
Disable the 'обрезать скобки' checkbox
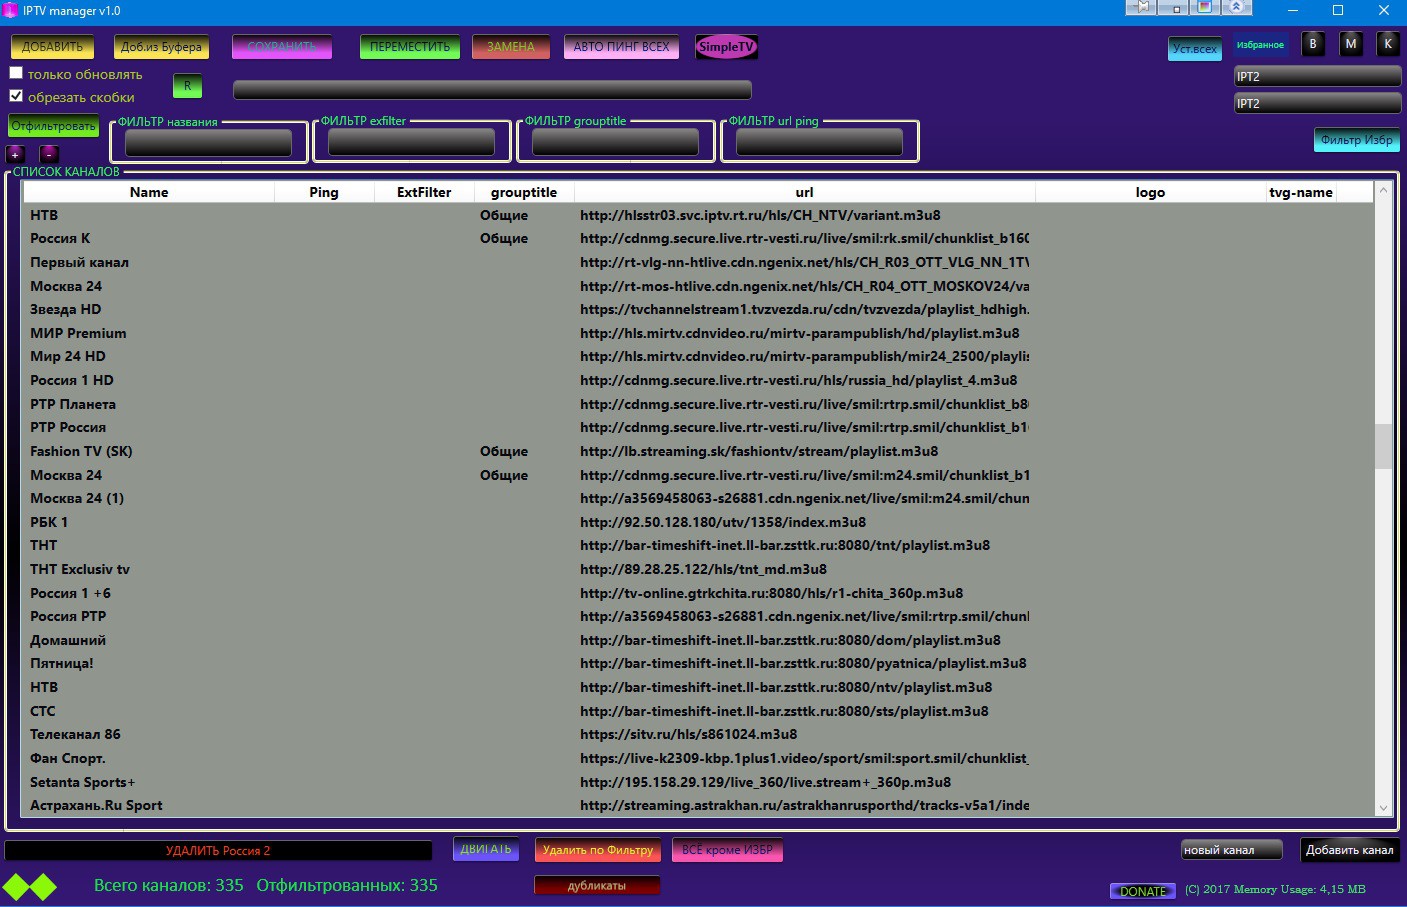16,95
